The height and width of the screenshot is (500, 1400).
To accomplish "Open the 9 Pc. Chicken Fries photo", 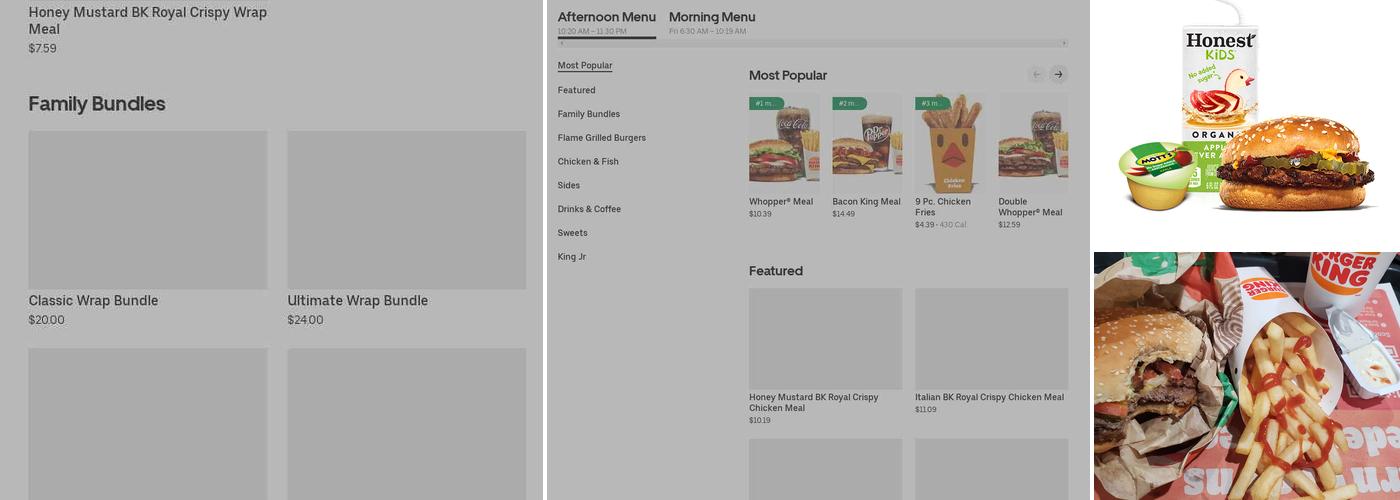I will tap(950, 143).
